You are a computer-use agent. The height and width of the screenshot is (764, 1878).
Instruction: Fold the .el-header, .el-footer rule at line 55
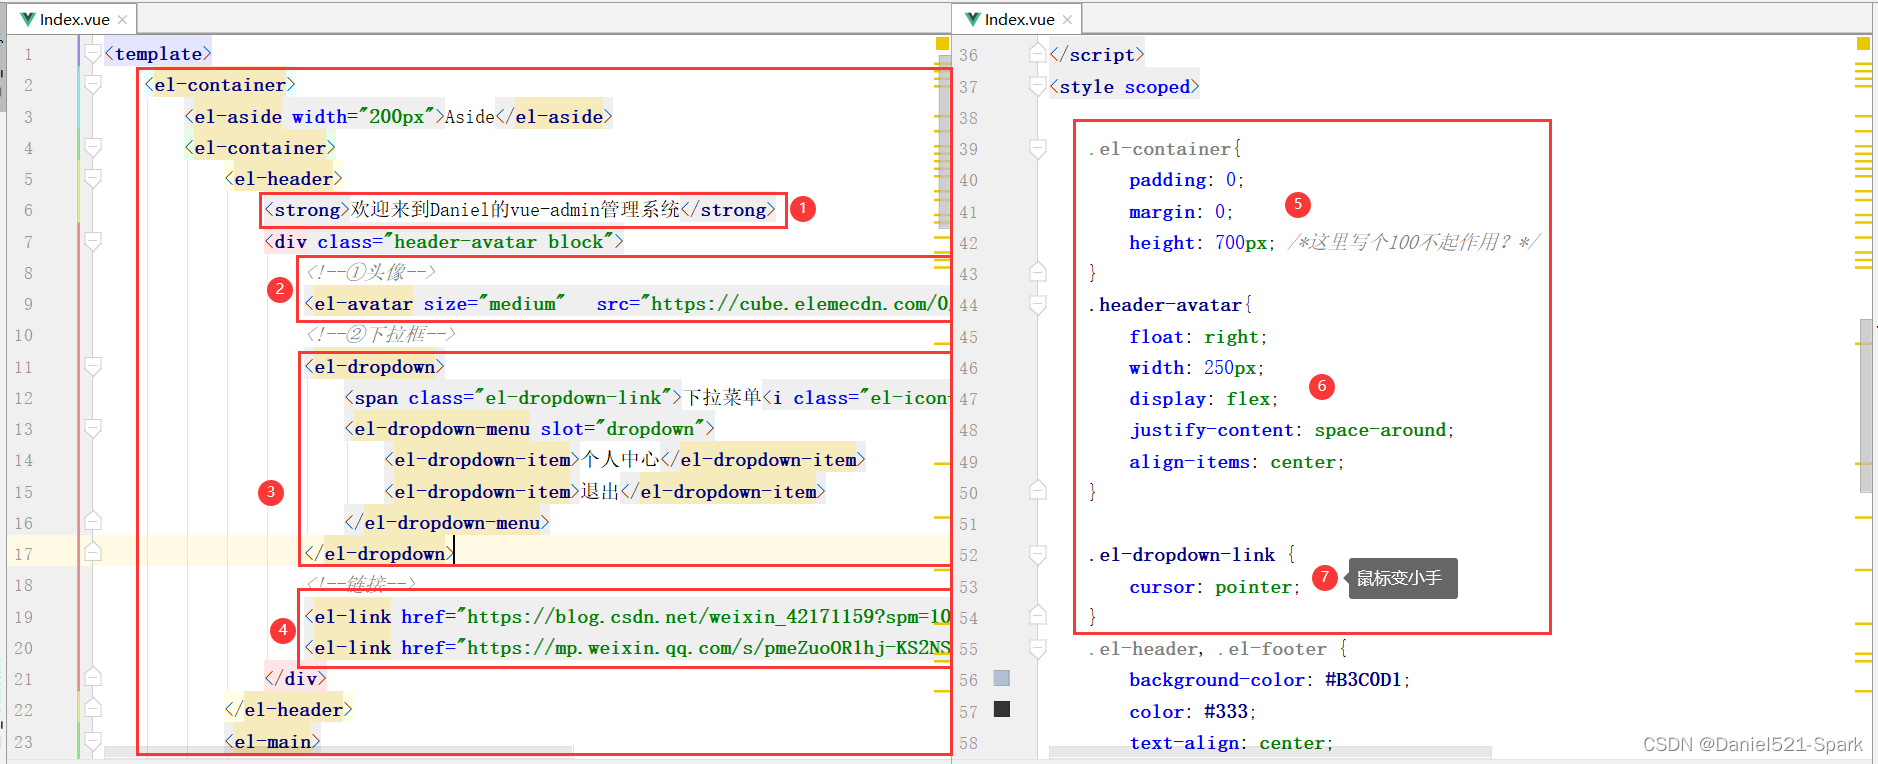pyautogui.click(x=1038, y=649)
